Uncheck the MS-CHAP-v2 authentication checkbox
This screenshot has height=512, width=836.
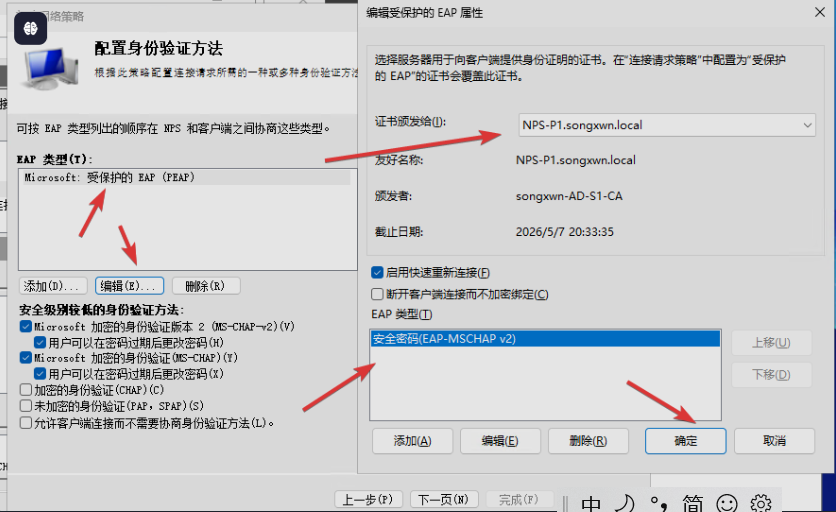click(26, 326)
